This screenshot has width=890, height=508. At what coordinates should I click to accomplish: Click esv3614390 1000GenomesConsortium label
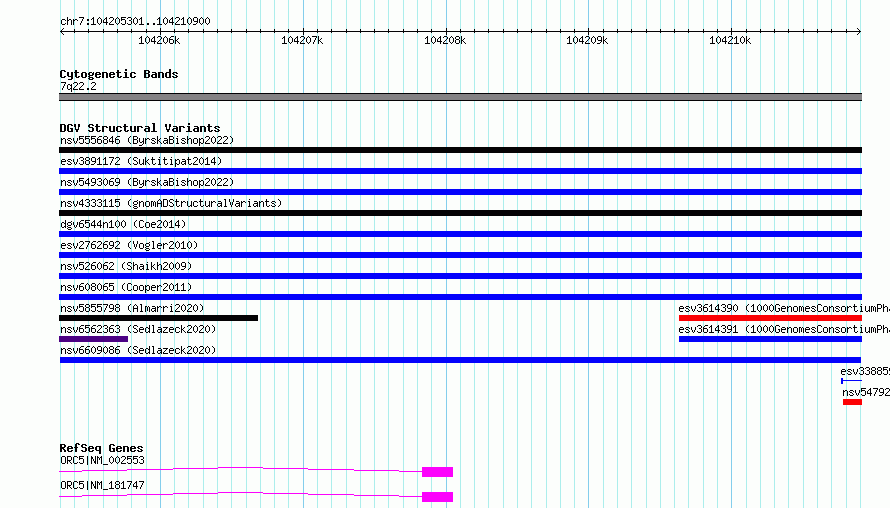(784, 308)
